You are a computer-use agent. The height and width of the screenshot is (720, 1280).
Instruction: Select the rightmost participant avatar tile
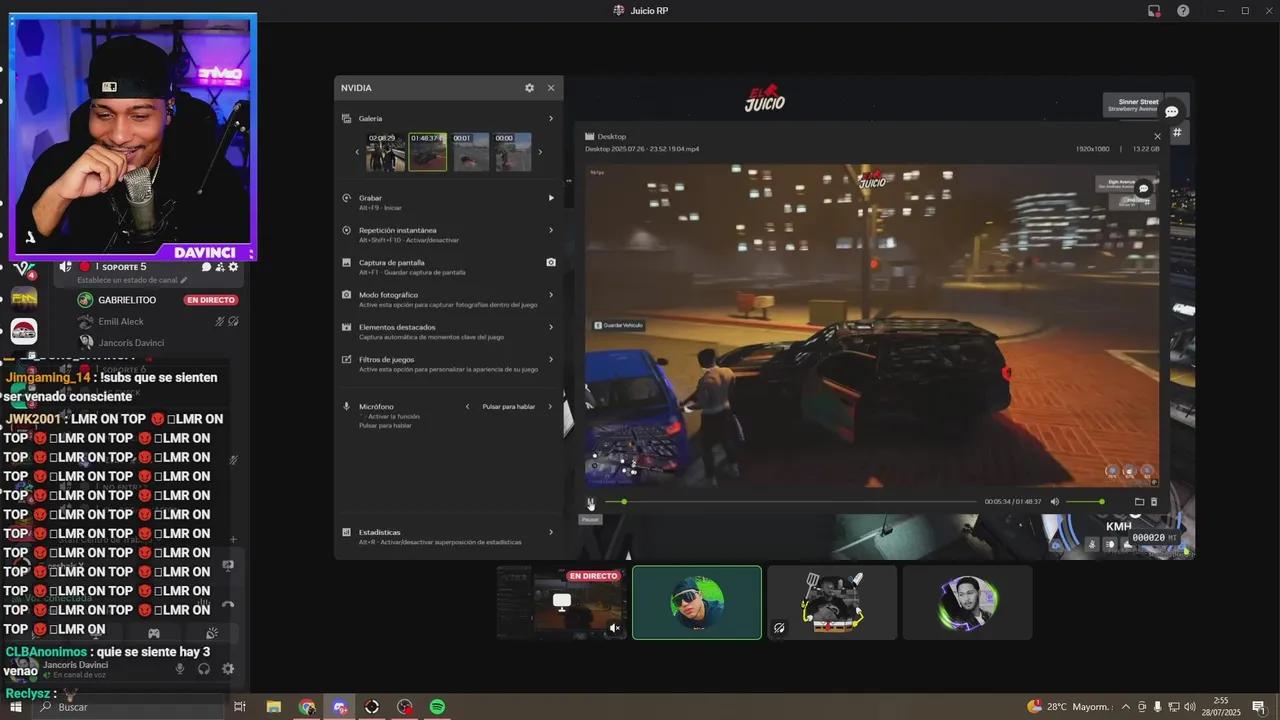[x=967, y=603]
